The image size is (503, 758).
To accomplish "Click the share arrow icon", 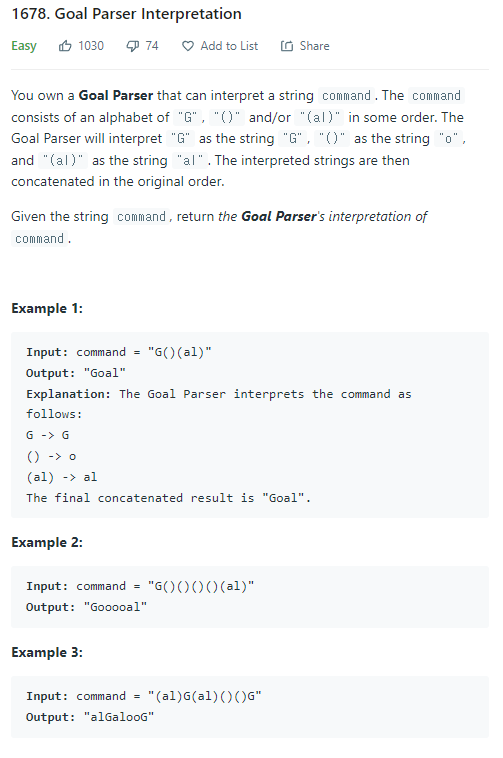I will pos(287,46).
